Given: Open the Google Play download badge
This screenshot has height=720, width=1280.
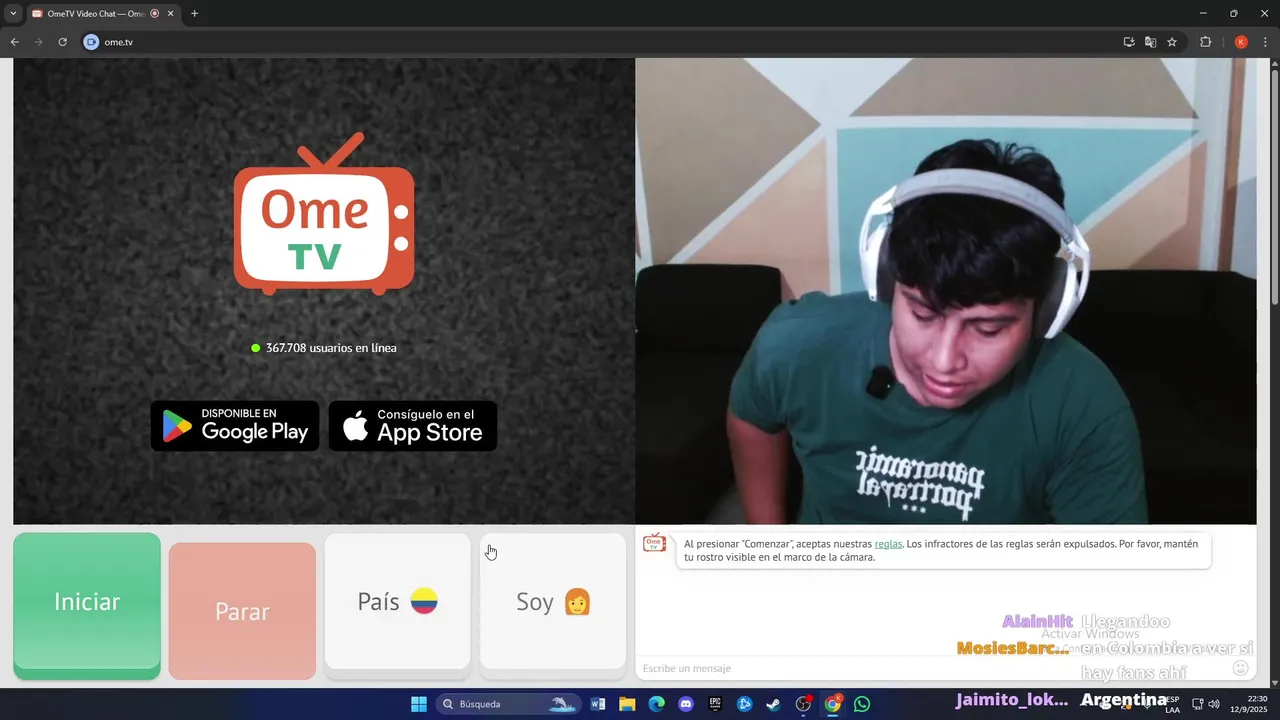Looking at the screenshot, I should [x=235, y=426].
